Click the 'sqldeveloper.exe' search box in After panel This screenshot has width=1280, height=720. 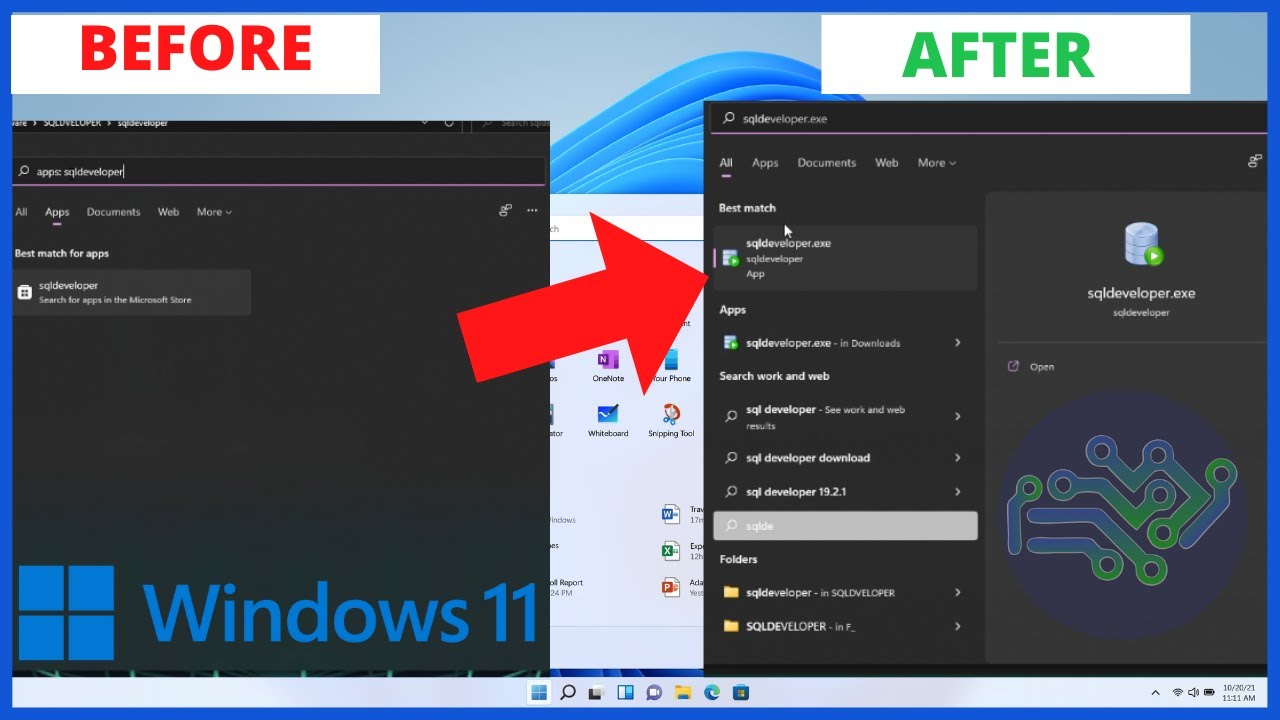[987, 118]
